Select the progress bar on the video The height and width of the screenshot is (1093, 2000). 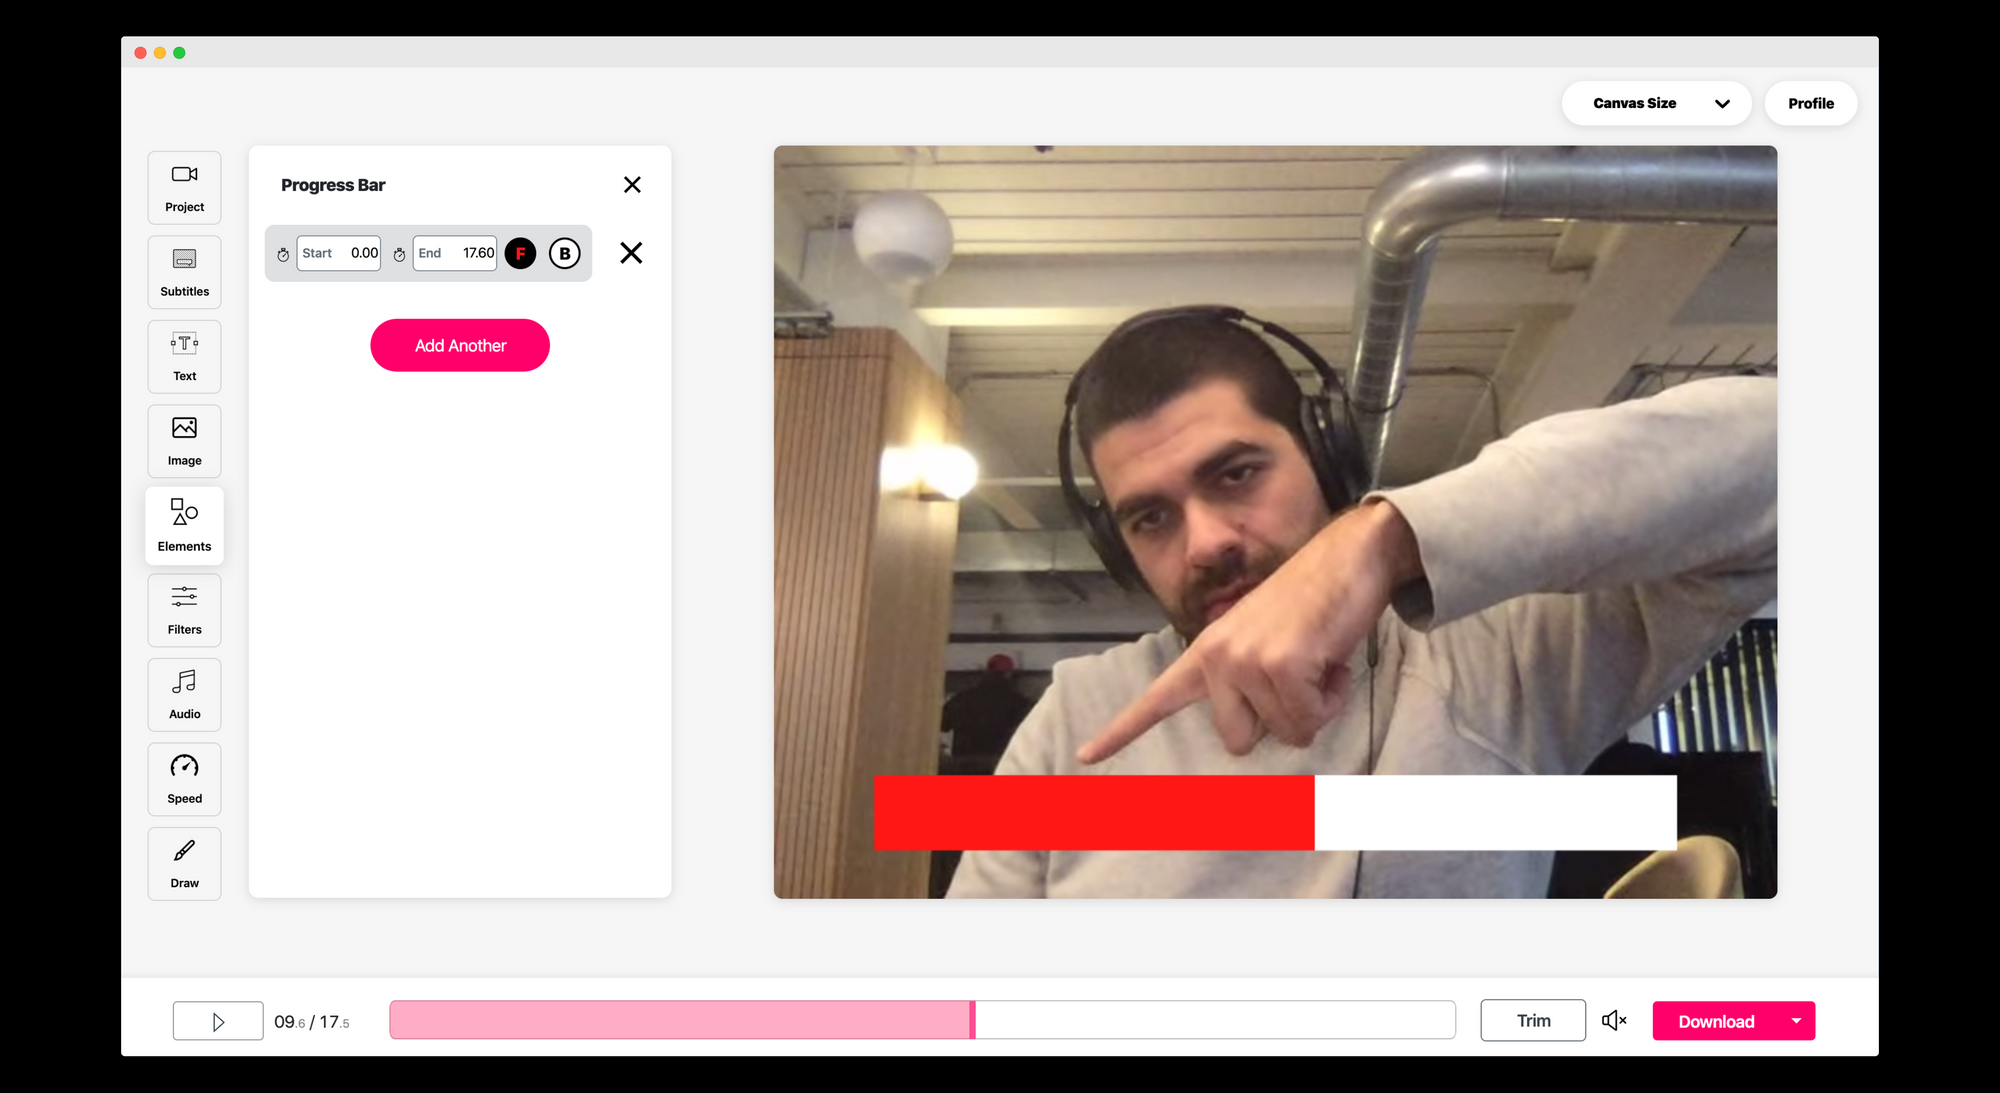pyautogui.click(x=1275, y=813)
